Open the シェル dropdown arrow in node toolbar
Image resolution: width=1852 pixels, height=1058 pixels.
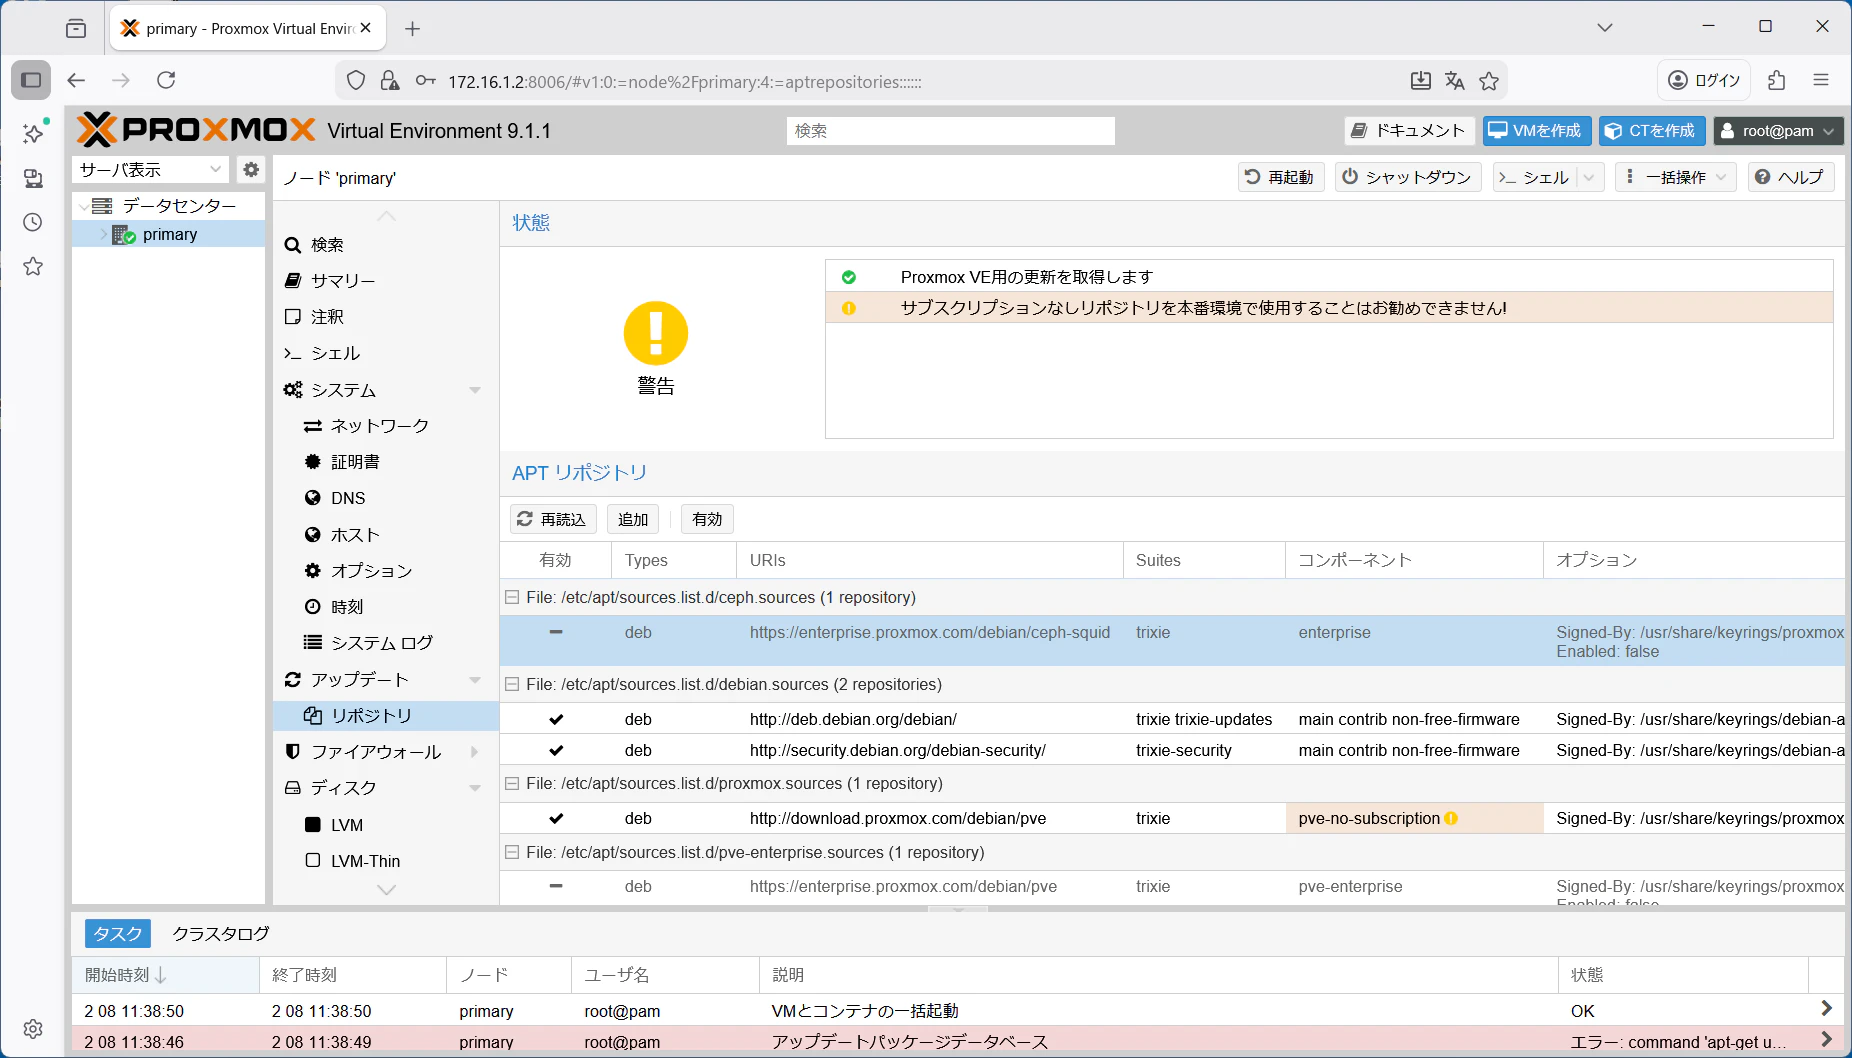coord(1590,177)
